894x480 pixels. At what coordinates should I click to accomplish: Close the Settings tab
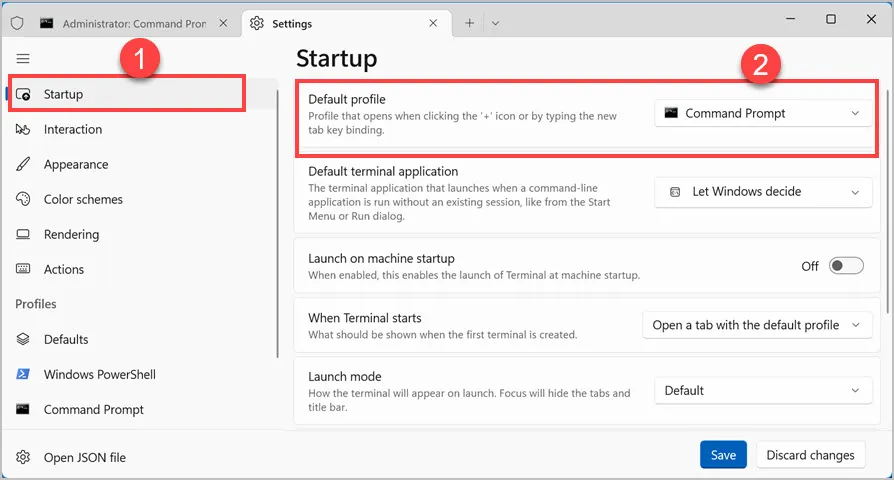(433, 23)
